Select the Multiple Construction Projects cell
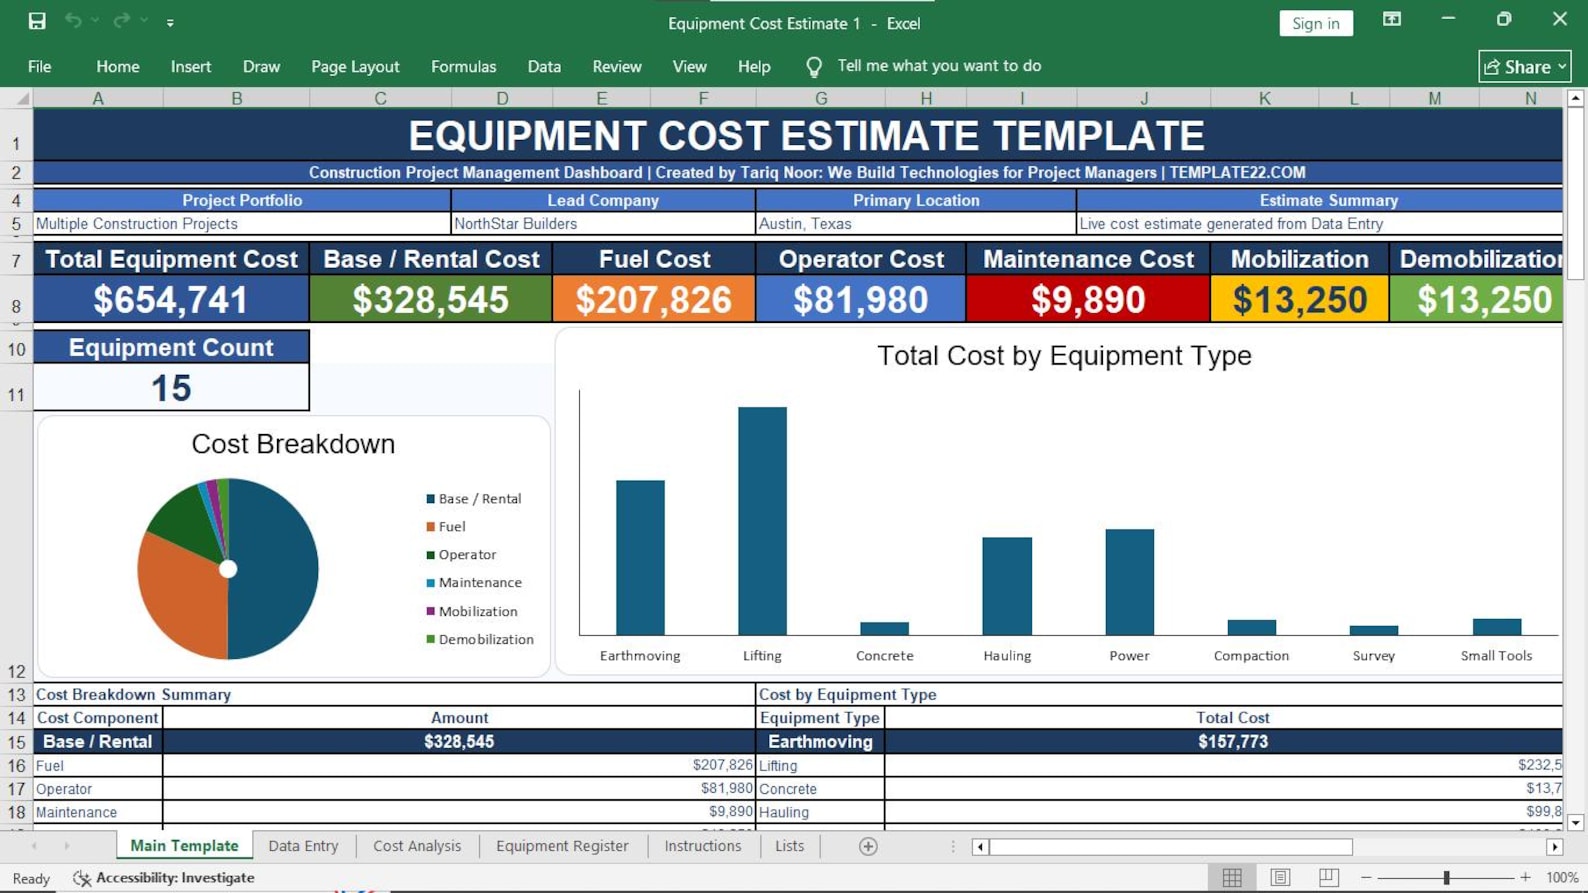The image size is (1588, 893). click(242, 224)
